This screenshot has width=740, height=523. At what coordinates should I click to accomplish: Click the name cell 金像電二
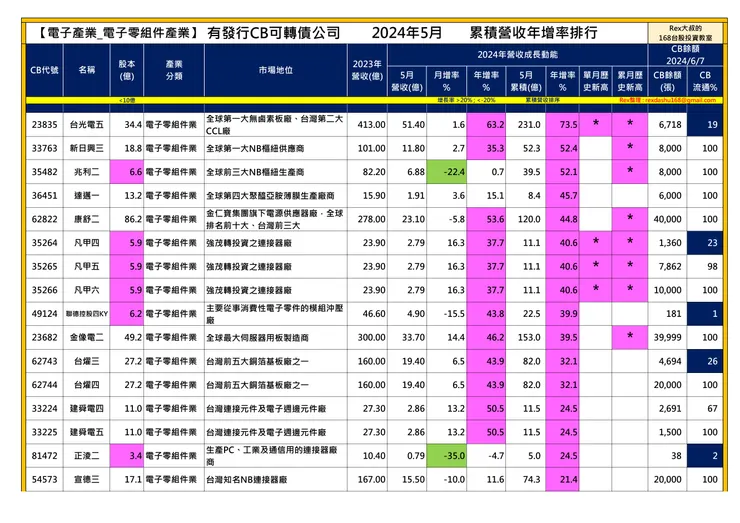86,337
